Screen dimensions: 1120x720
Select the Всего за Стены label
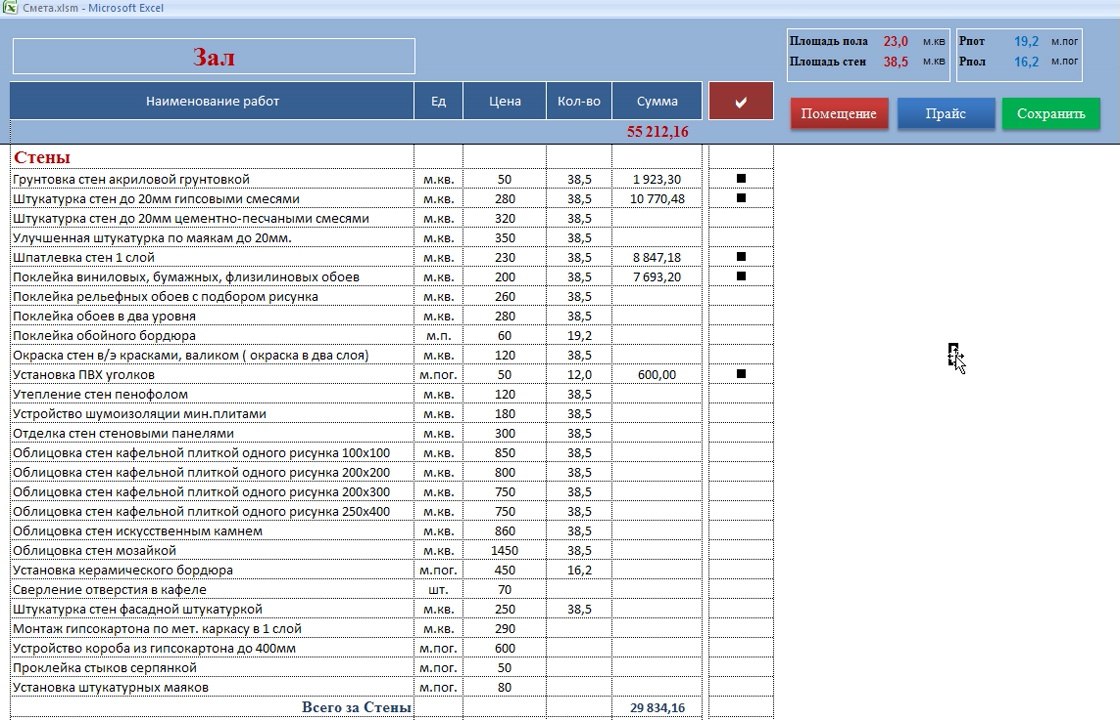pyautogui.click(x=356, y=707)
